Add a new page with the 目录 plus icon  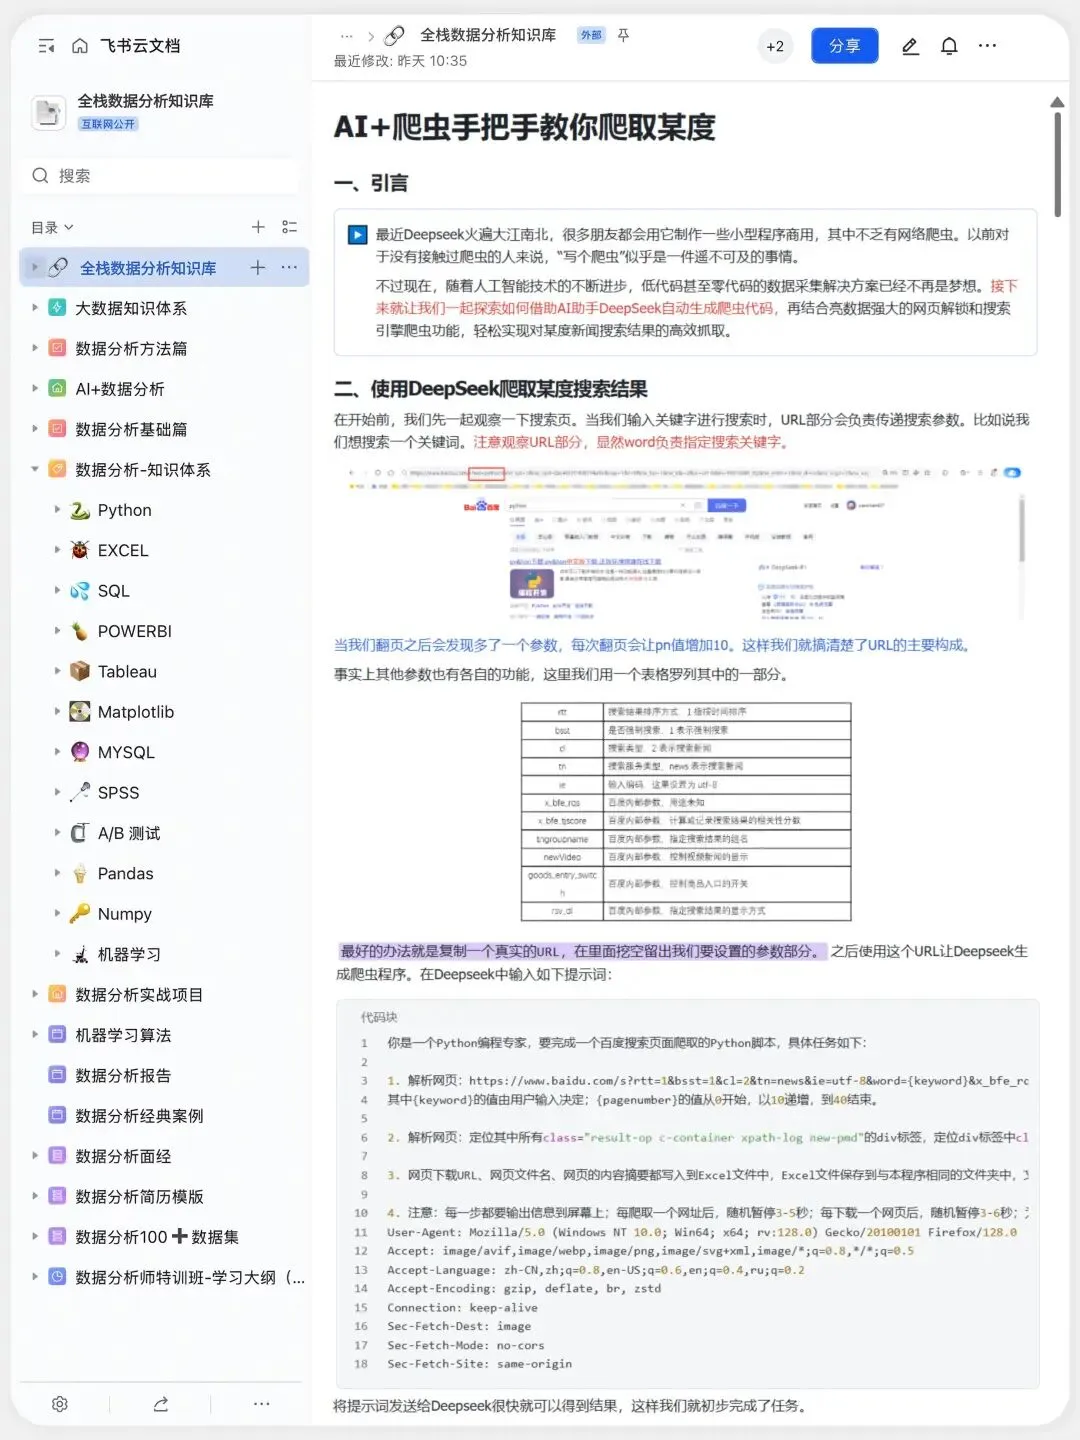258,227
